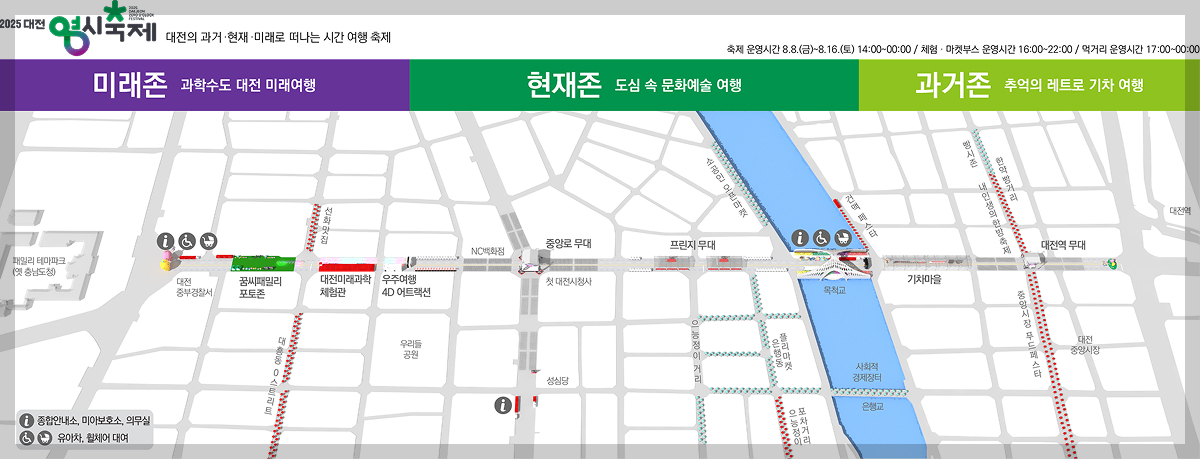The image size is (1200, 459).
Task: Click the NC백화점 label
Action: pos(488,251)
